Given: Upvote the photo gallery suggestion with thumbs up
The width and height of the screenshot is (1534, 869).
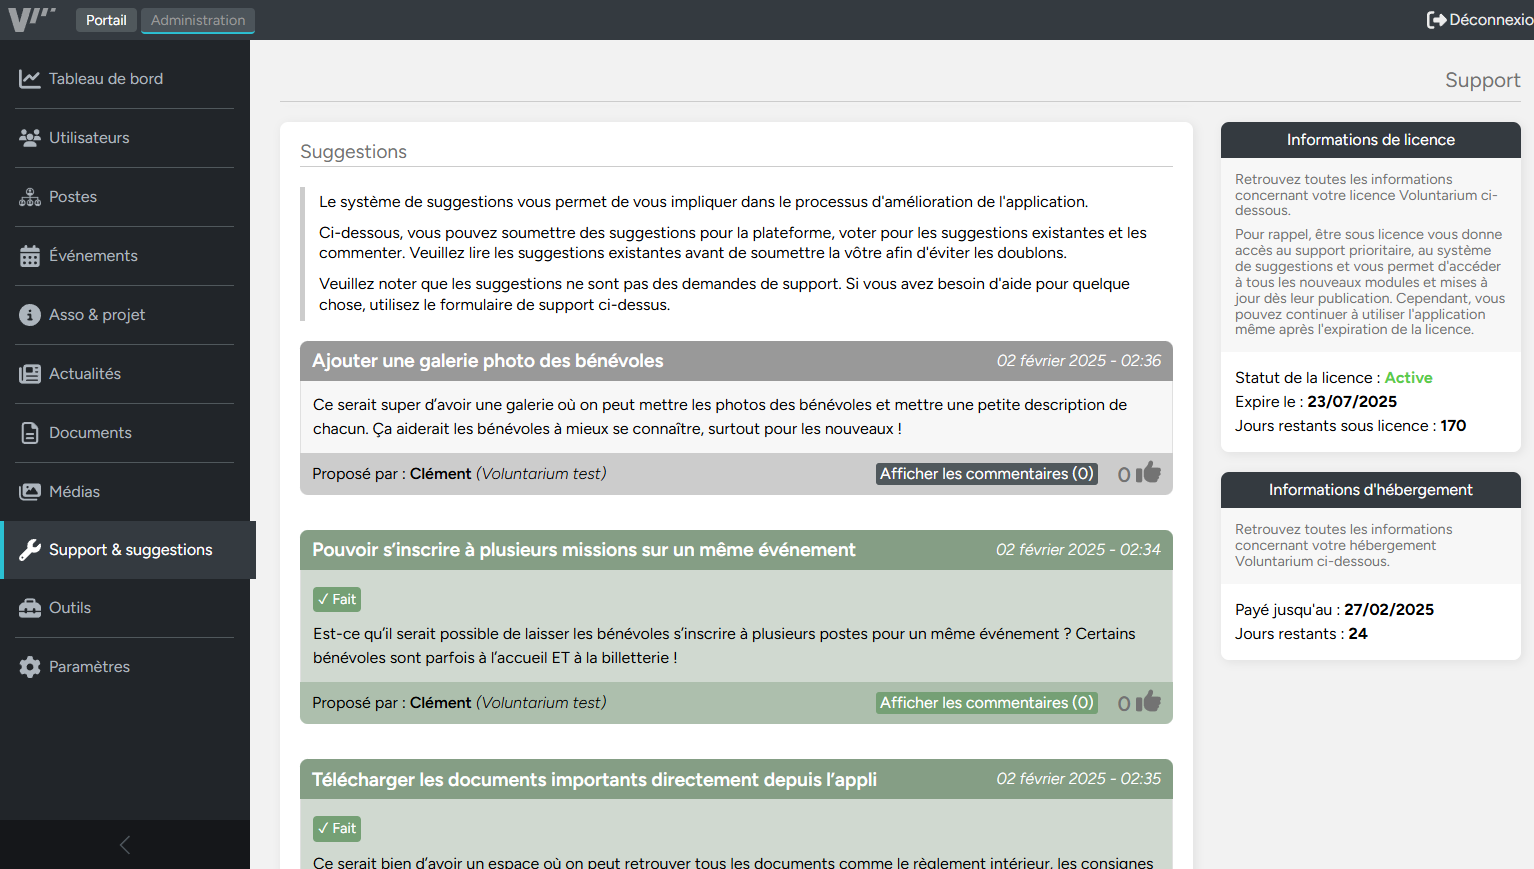Looking at the screenshot, I should pyautogui.click(x=1149, y=472).
